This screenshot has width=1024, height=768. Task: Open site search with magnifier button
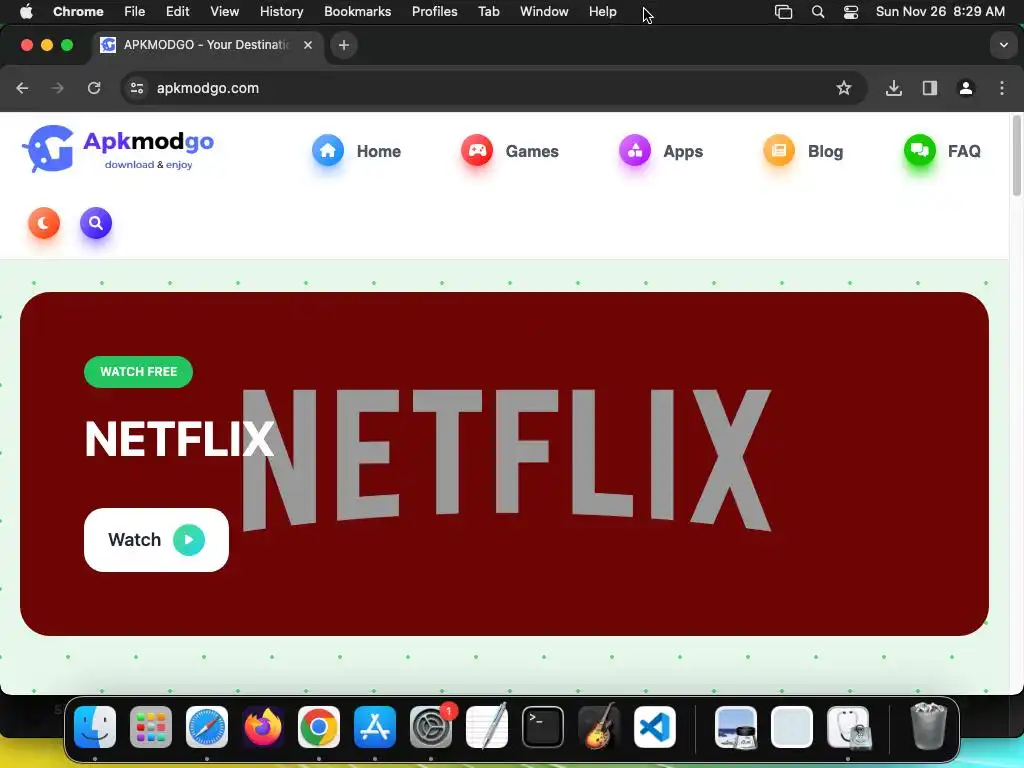(96, 223)
